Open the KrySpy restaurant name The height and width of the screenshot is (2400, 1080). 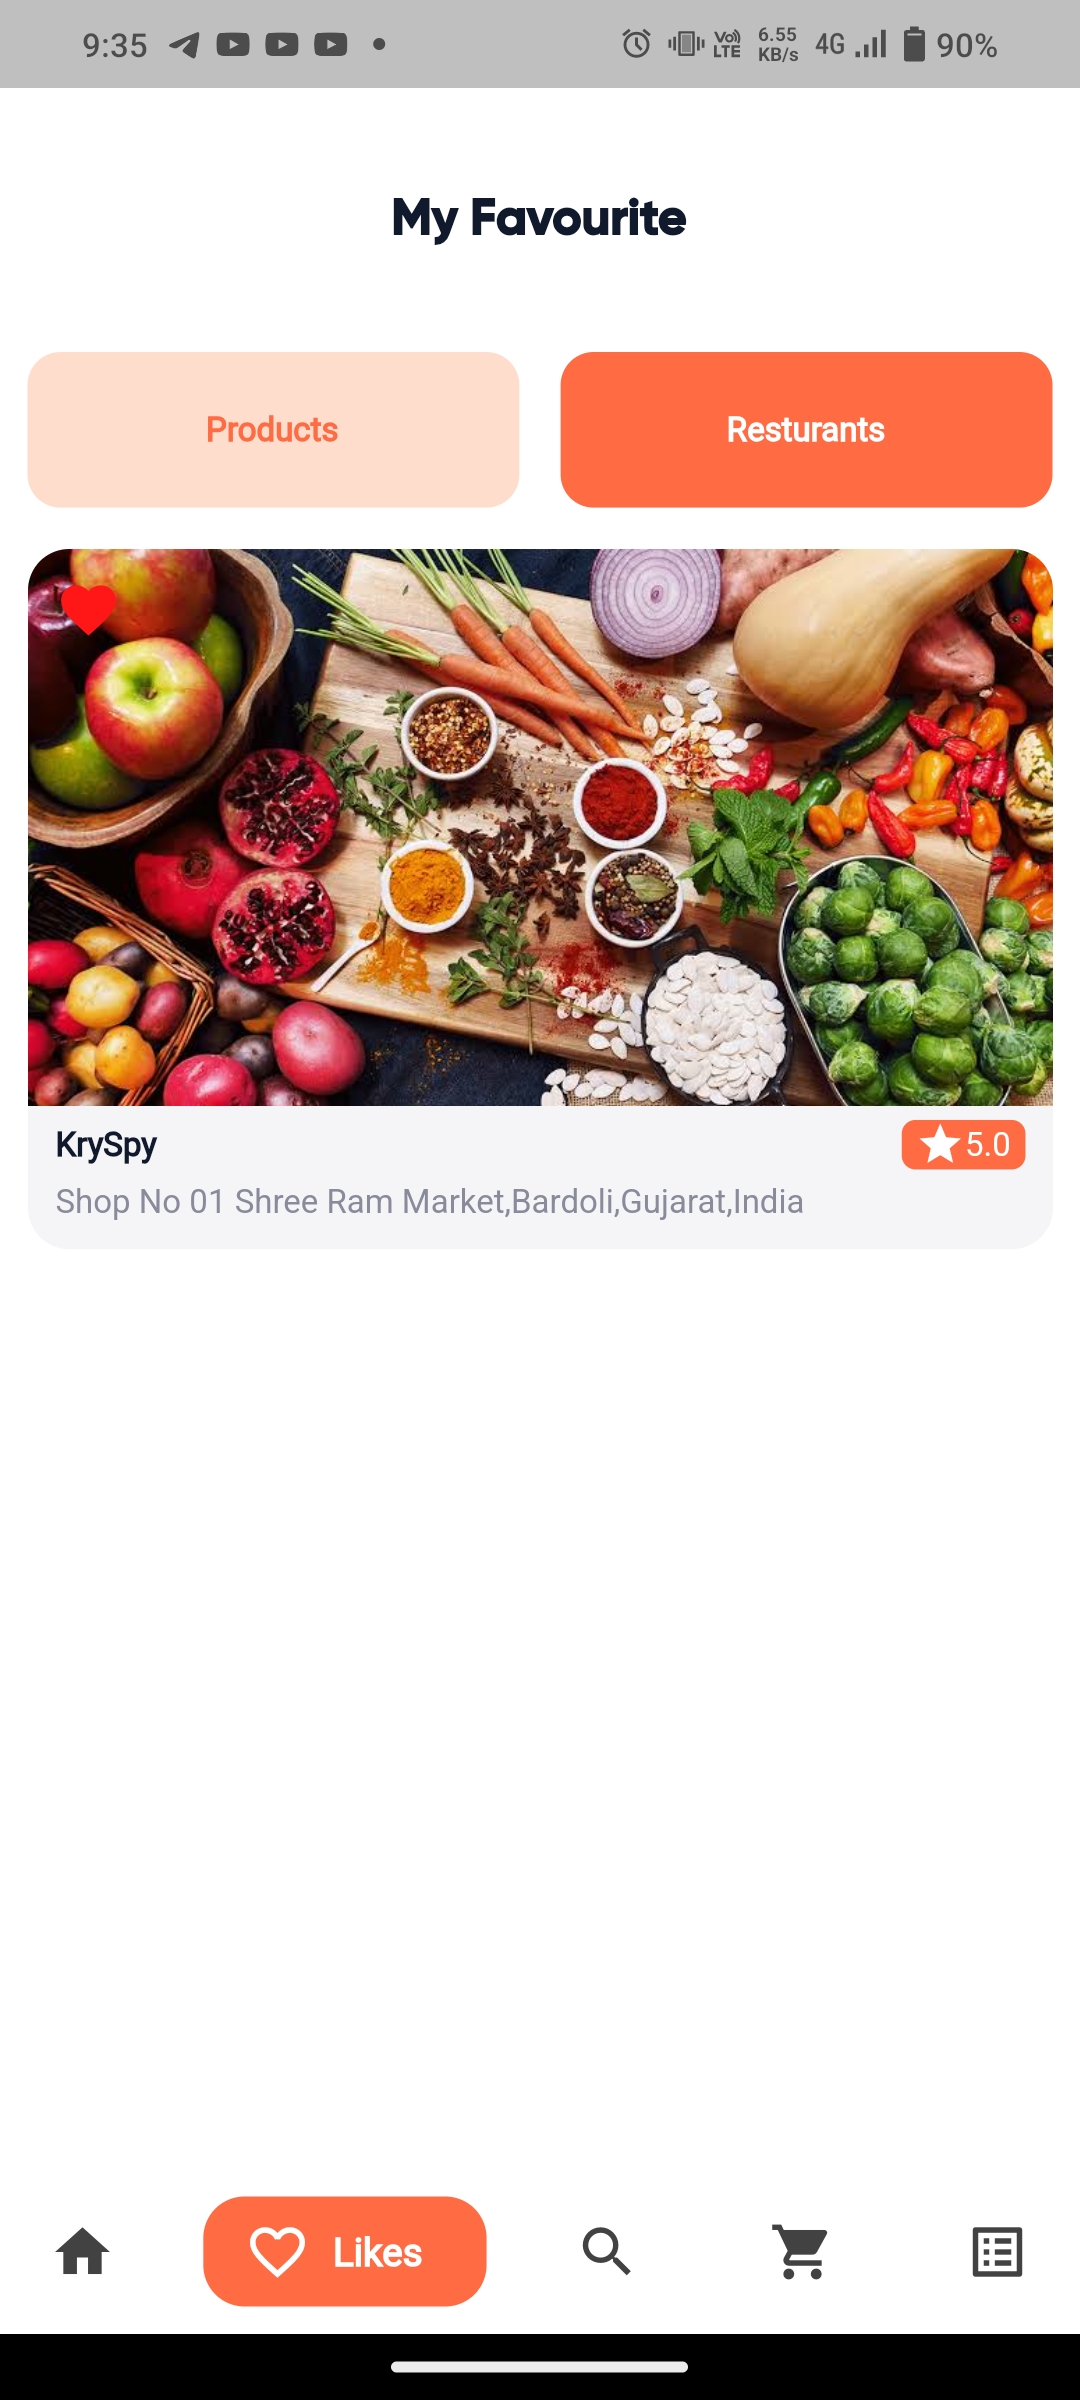106,1145
